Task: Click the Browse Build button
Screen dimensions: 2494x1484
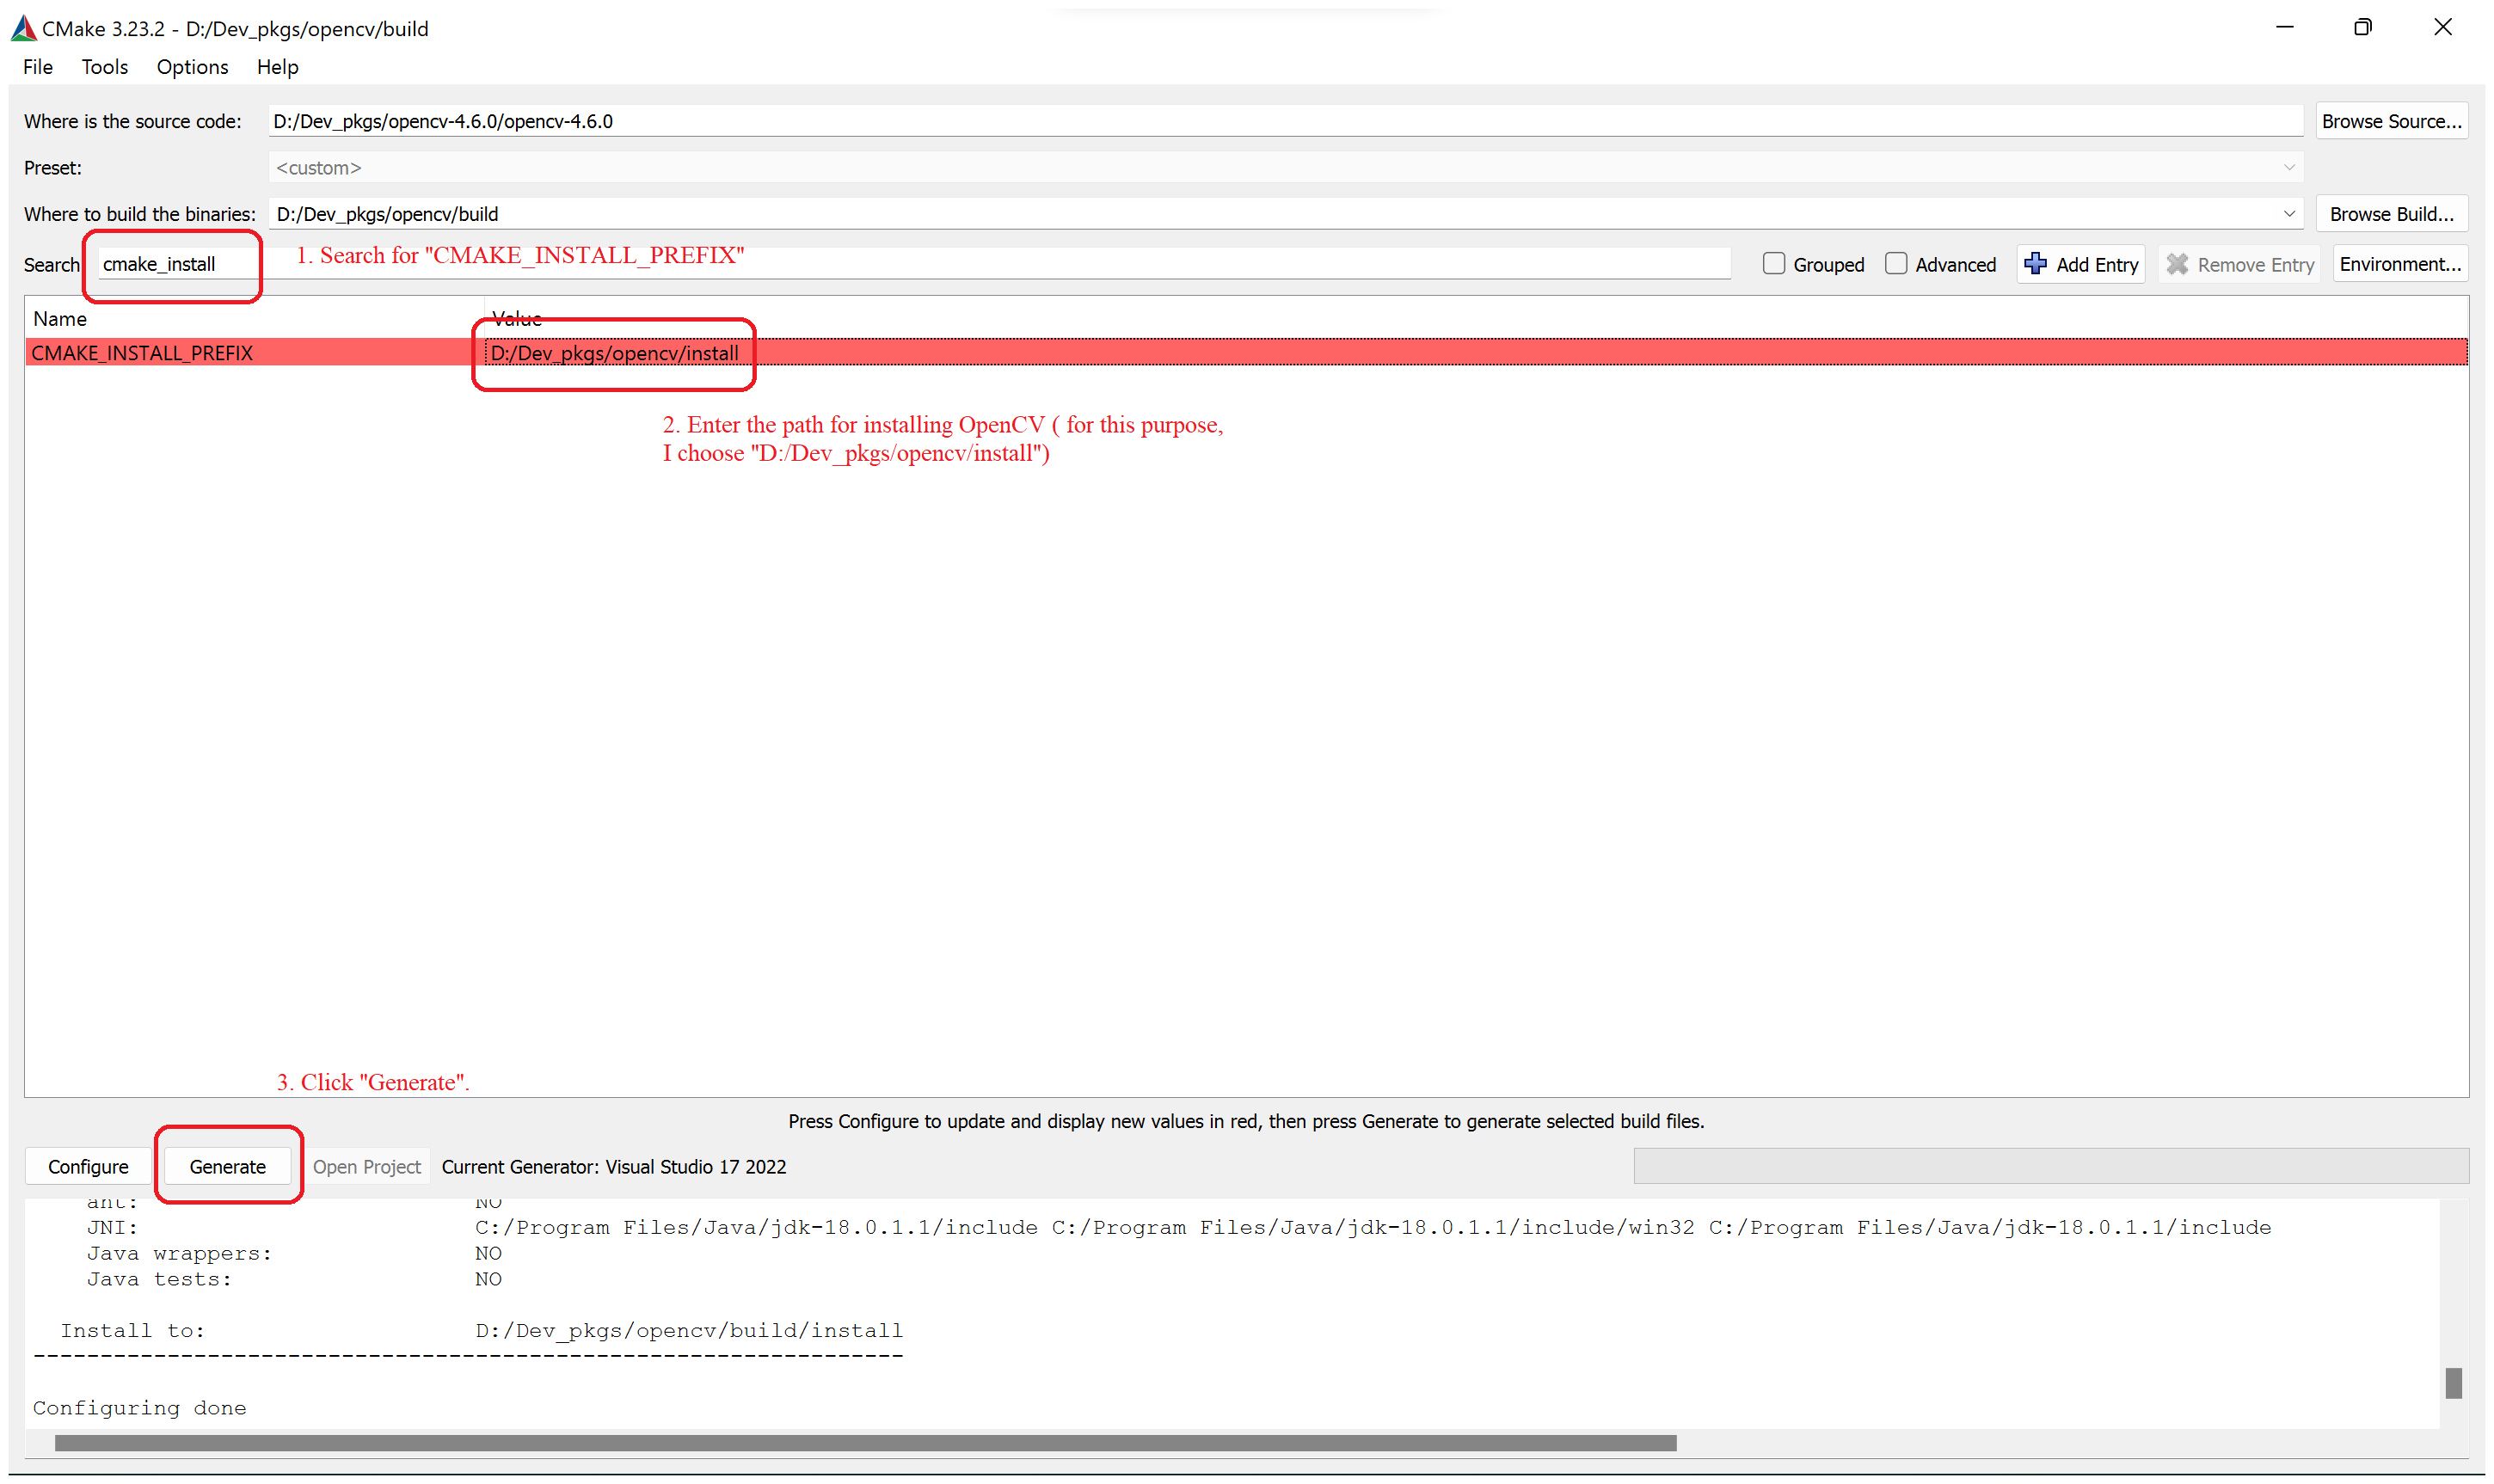Action: tap(2393, 214)
